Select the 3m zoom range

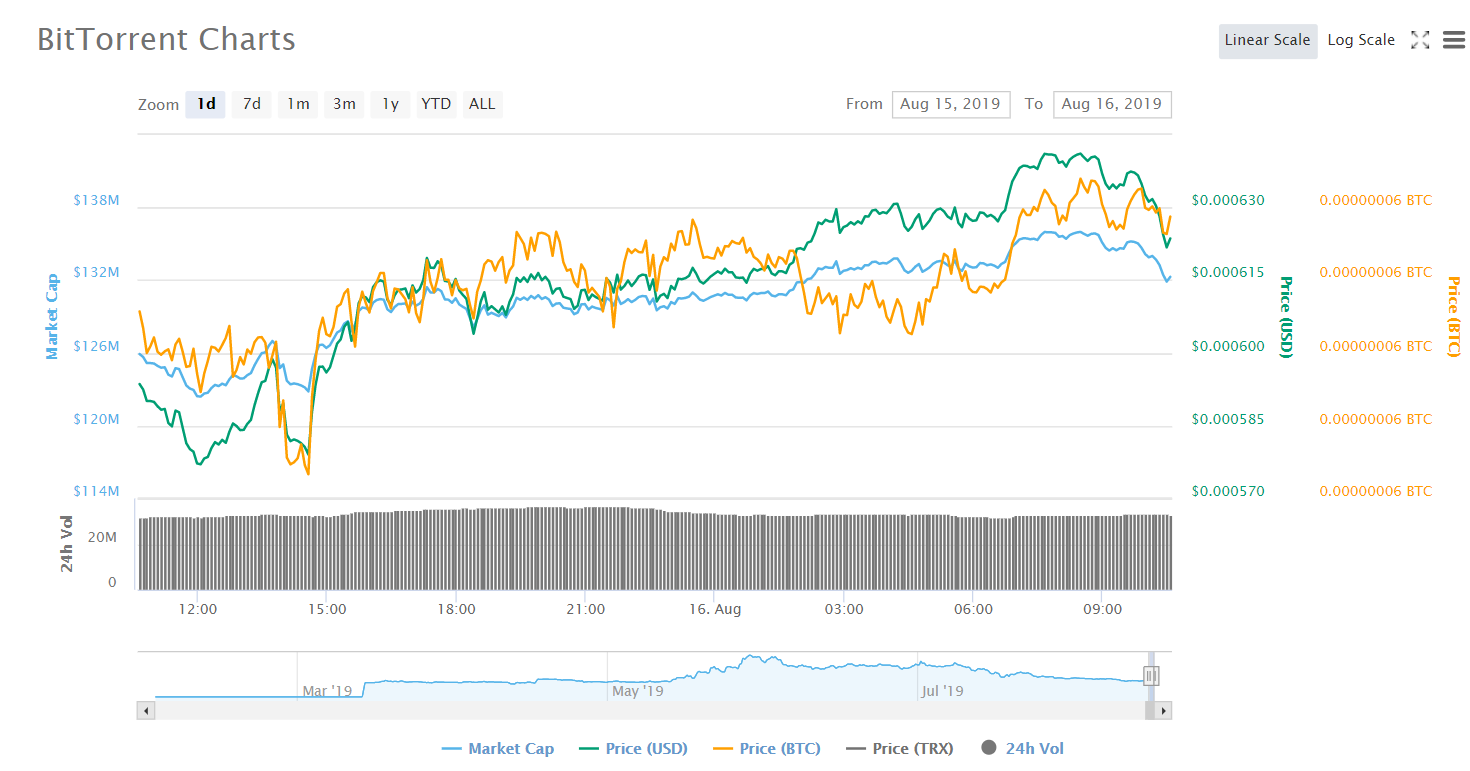pyautogui.click(x=344, y=104)
